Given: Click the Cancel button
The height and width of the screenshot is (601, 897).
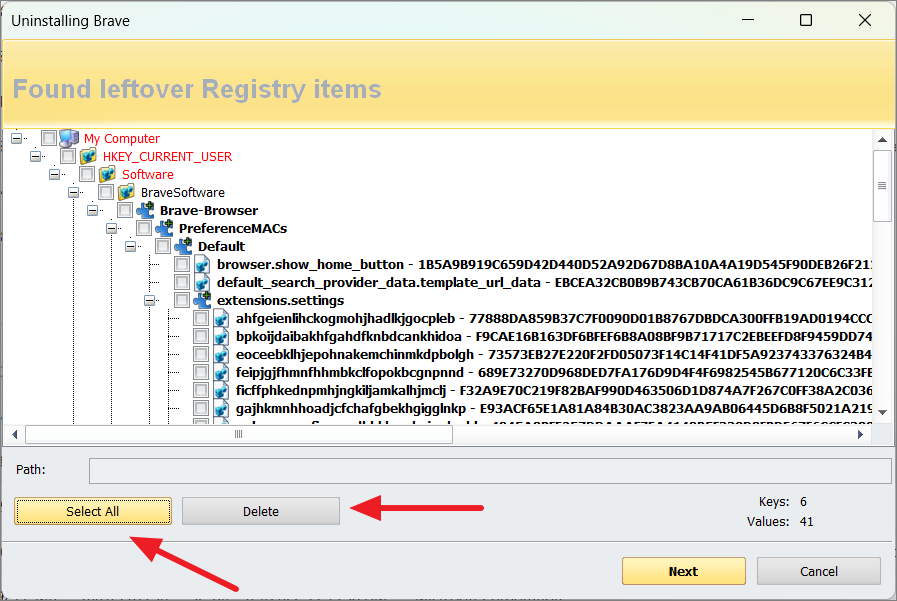Looking at the screenshot, I should pyautogui.click(x=819, y=571).
